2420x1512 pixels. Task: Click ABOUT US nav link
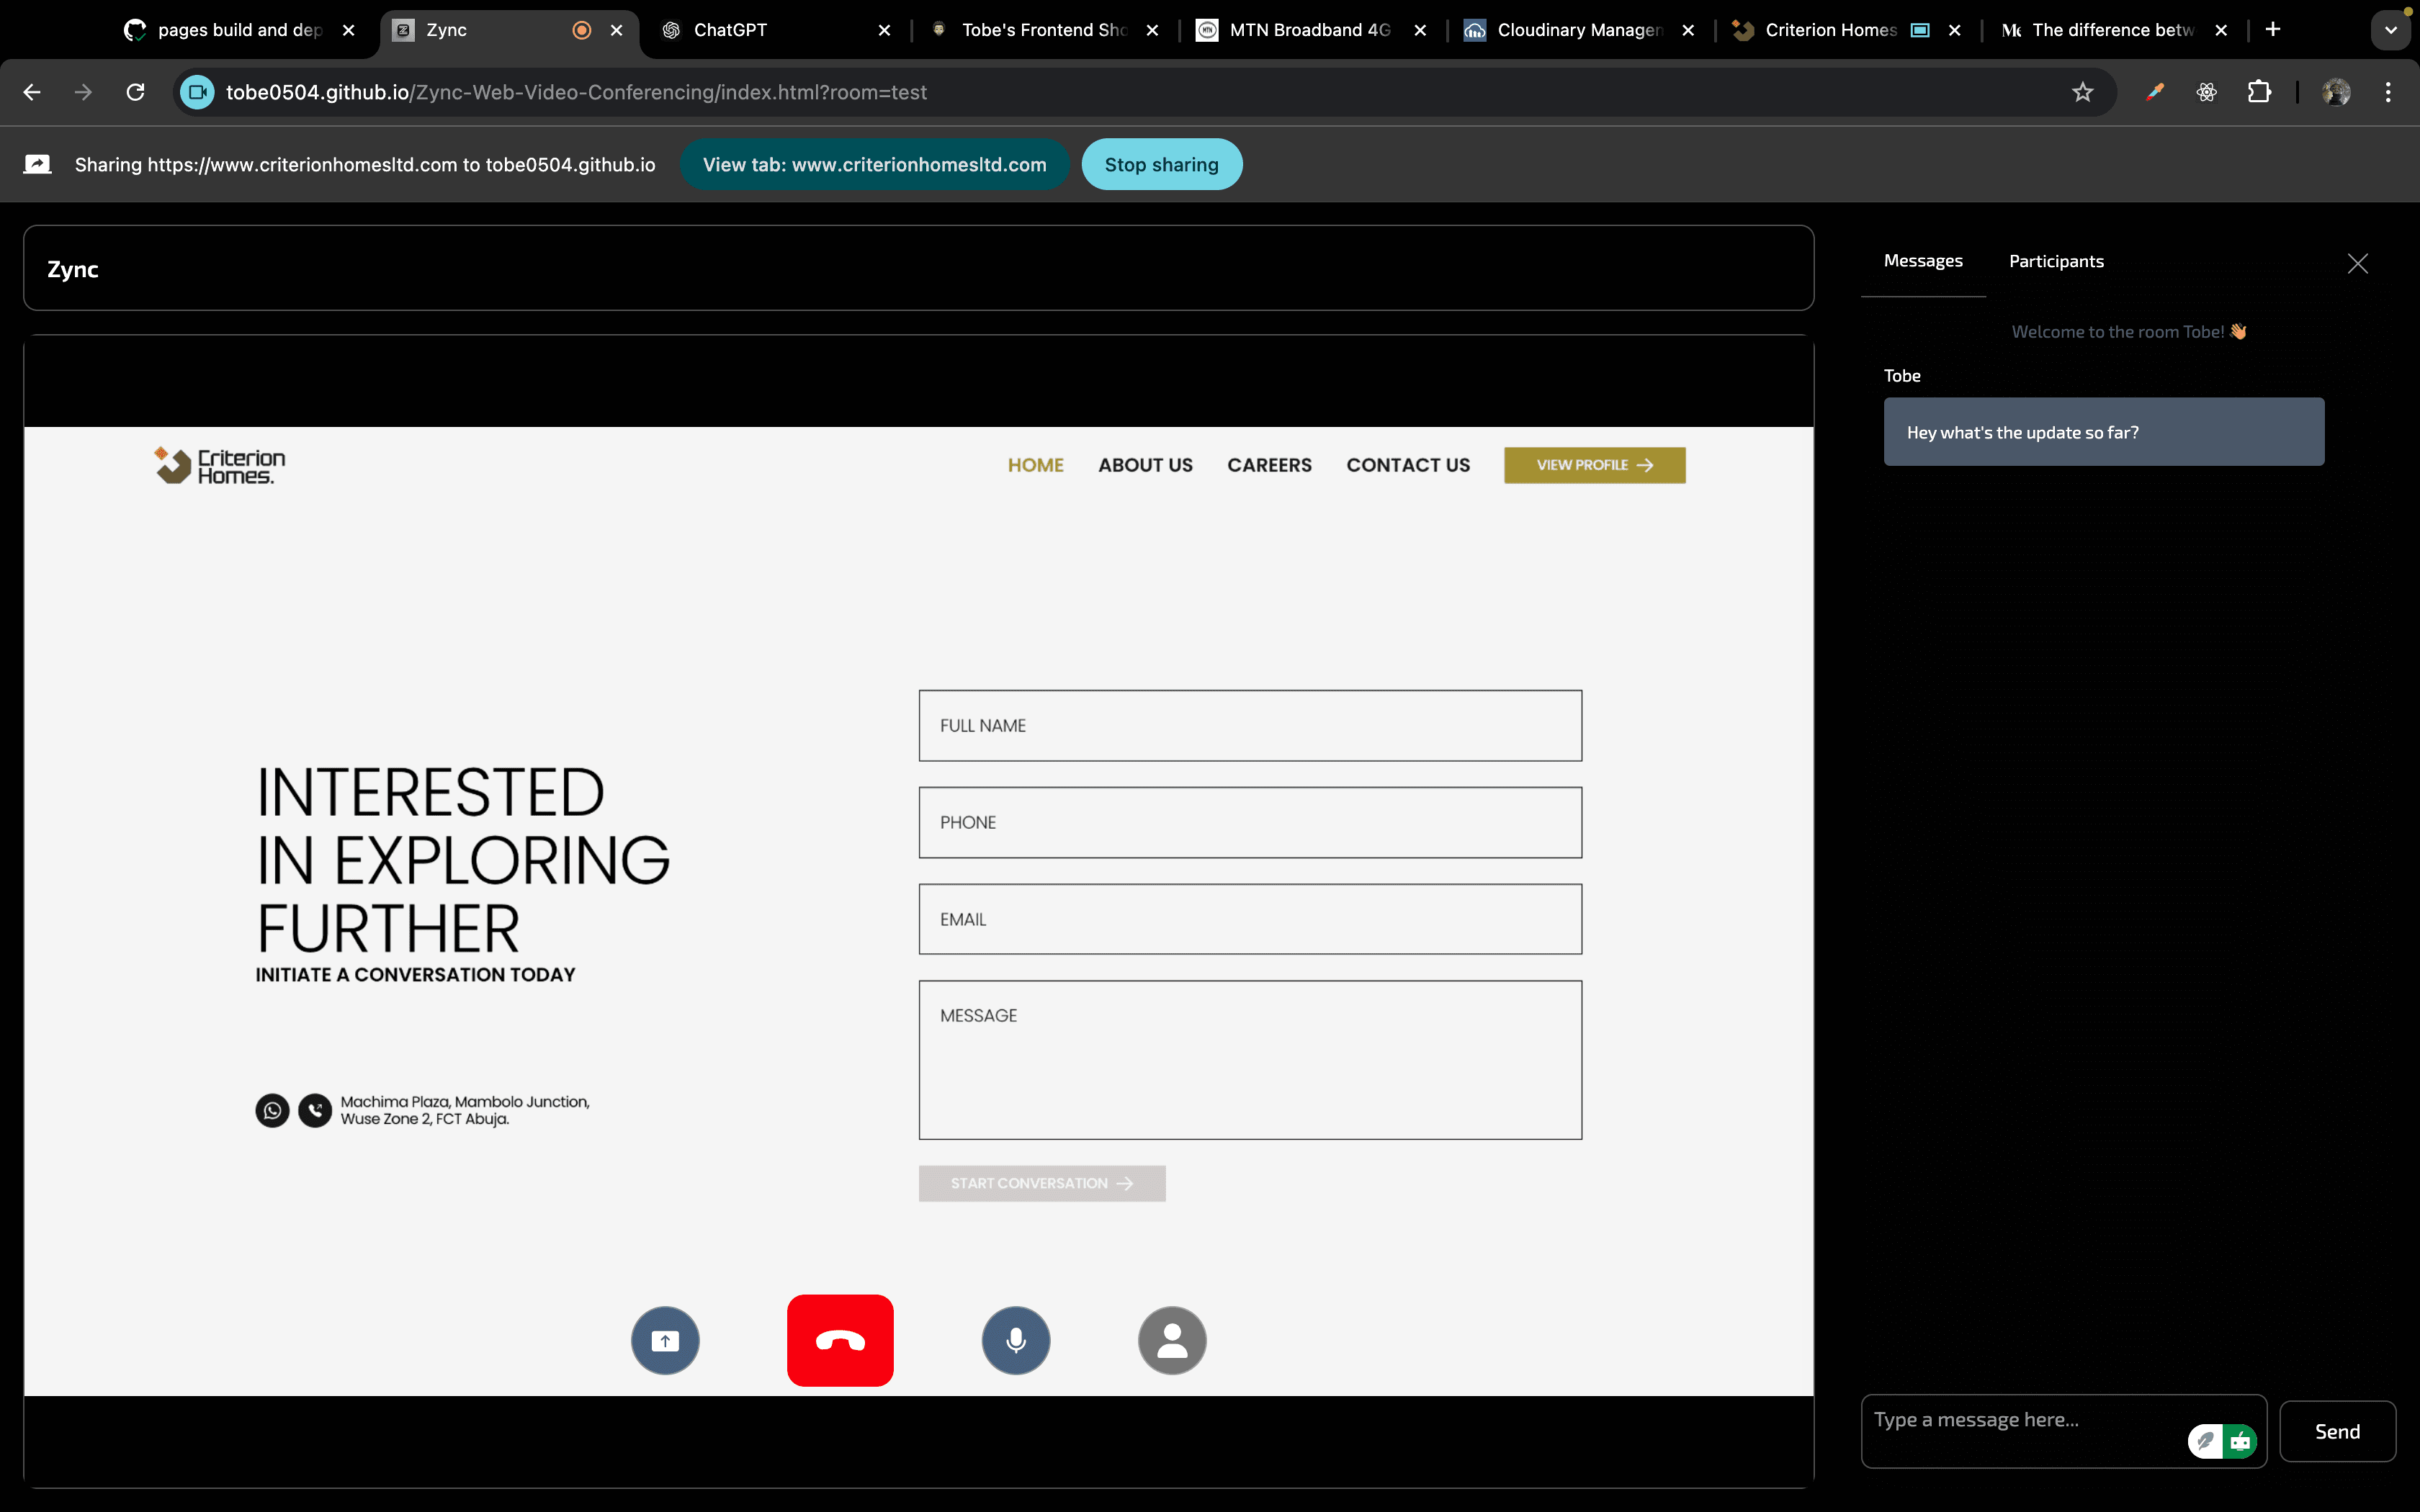tap(1145, 465)
